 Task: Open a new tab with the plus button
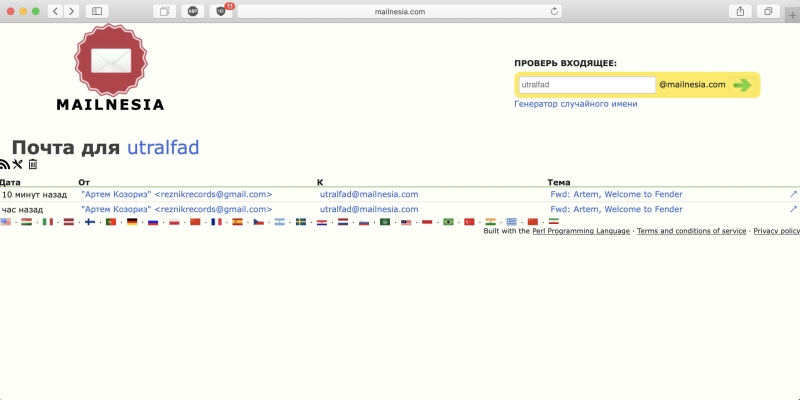point(792,11)
